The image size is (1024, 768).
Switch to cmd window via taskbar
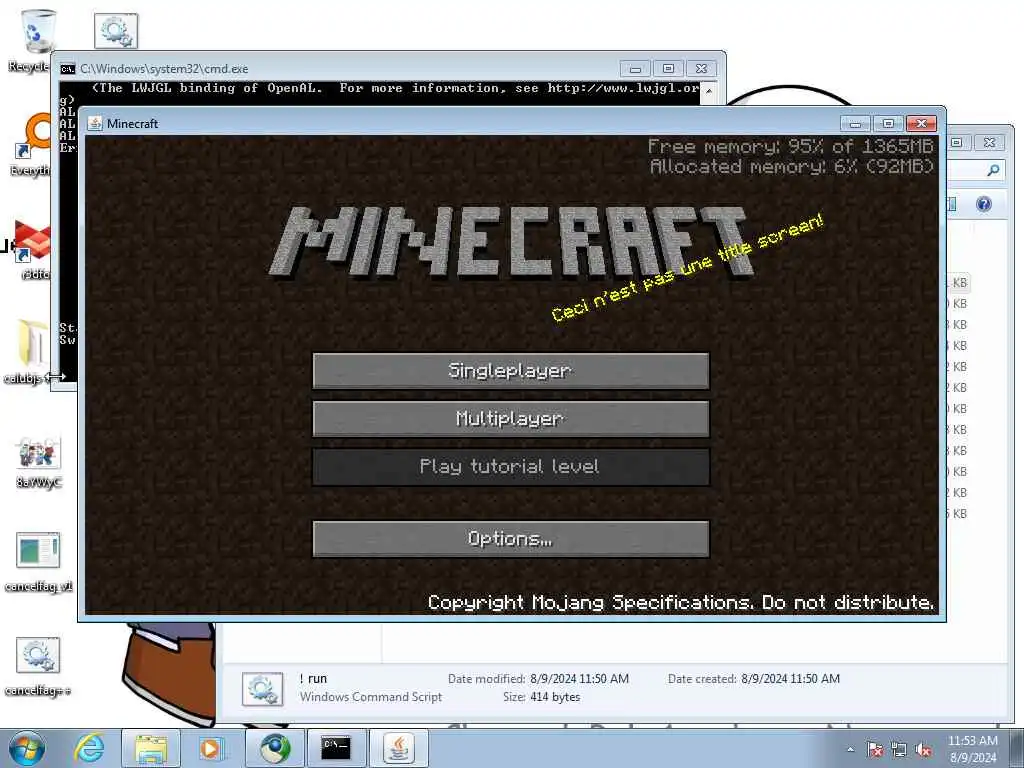pyautogui.click(x=336, y=748)
